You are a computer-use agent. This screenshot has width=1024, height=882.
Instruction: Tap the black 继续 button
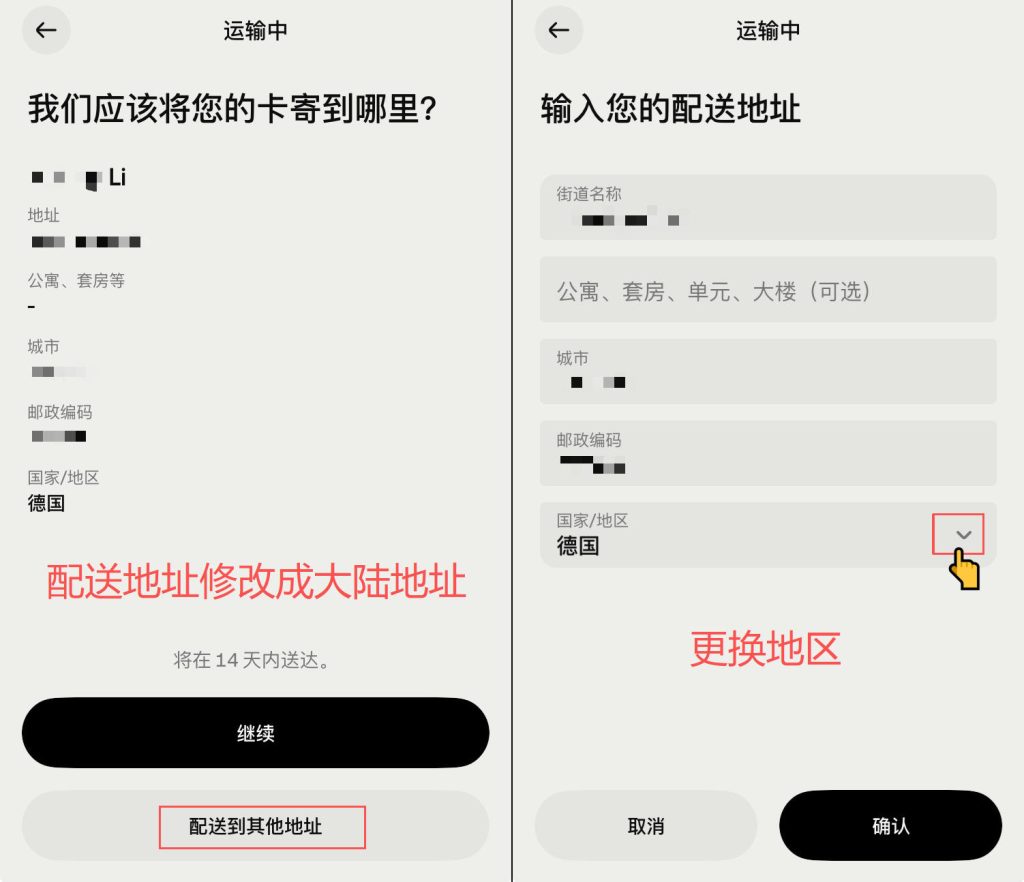(x=255, y=732)
